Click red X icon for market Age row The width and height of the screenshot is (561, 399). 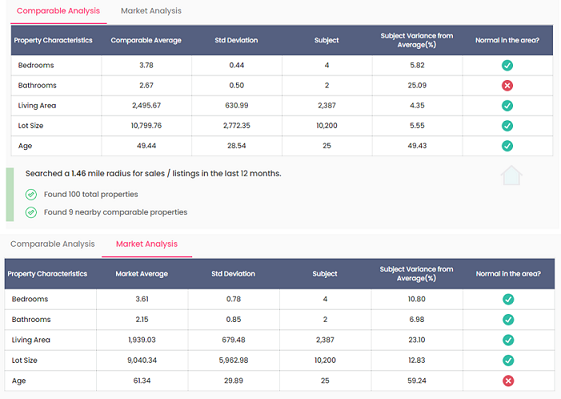click(508, 381)
